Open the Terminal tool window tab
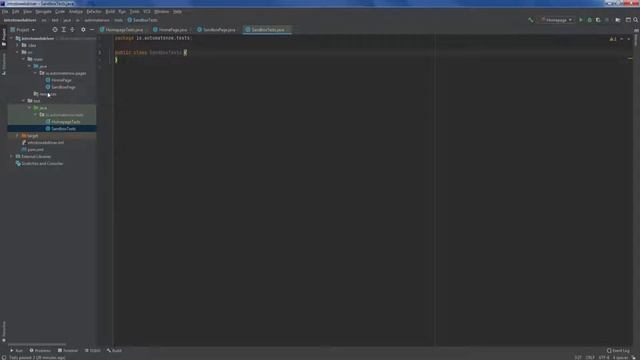Viewport: 640px width, 360px height. [68, 351]
